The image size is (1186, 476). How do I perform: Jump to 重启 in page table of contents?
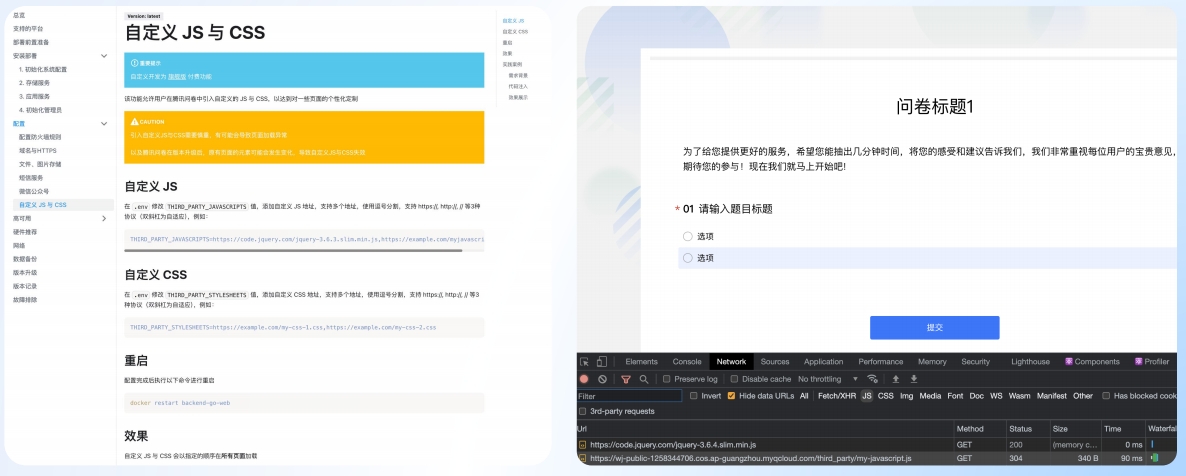point(508,43)
